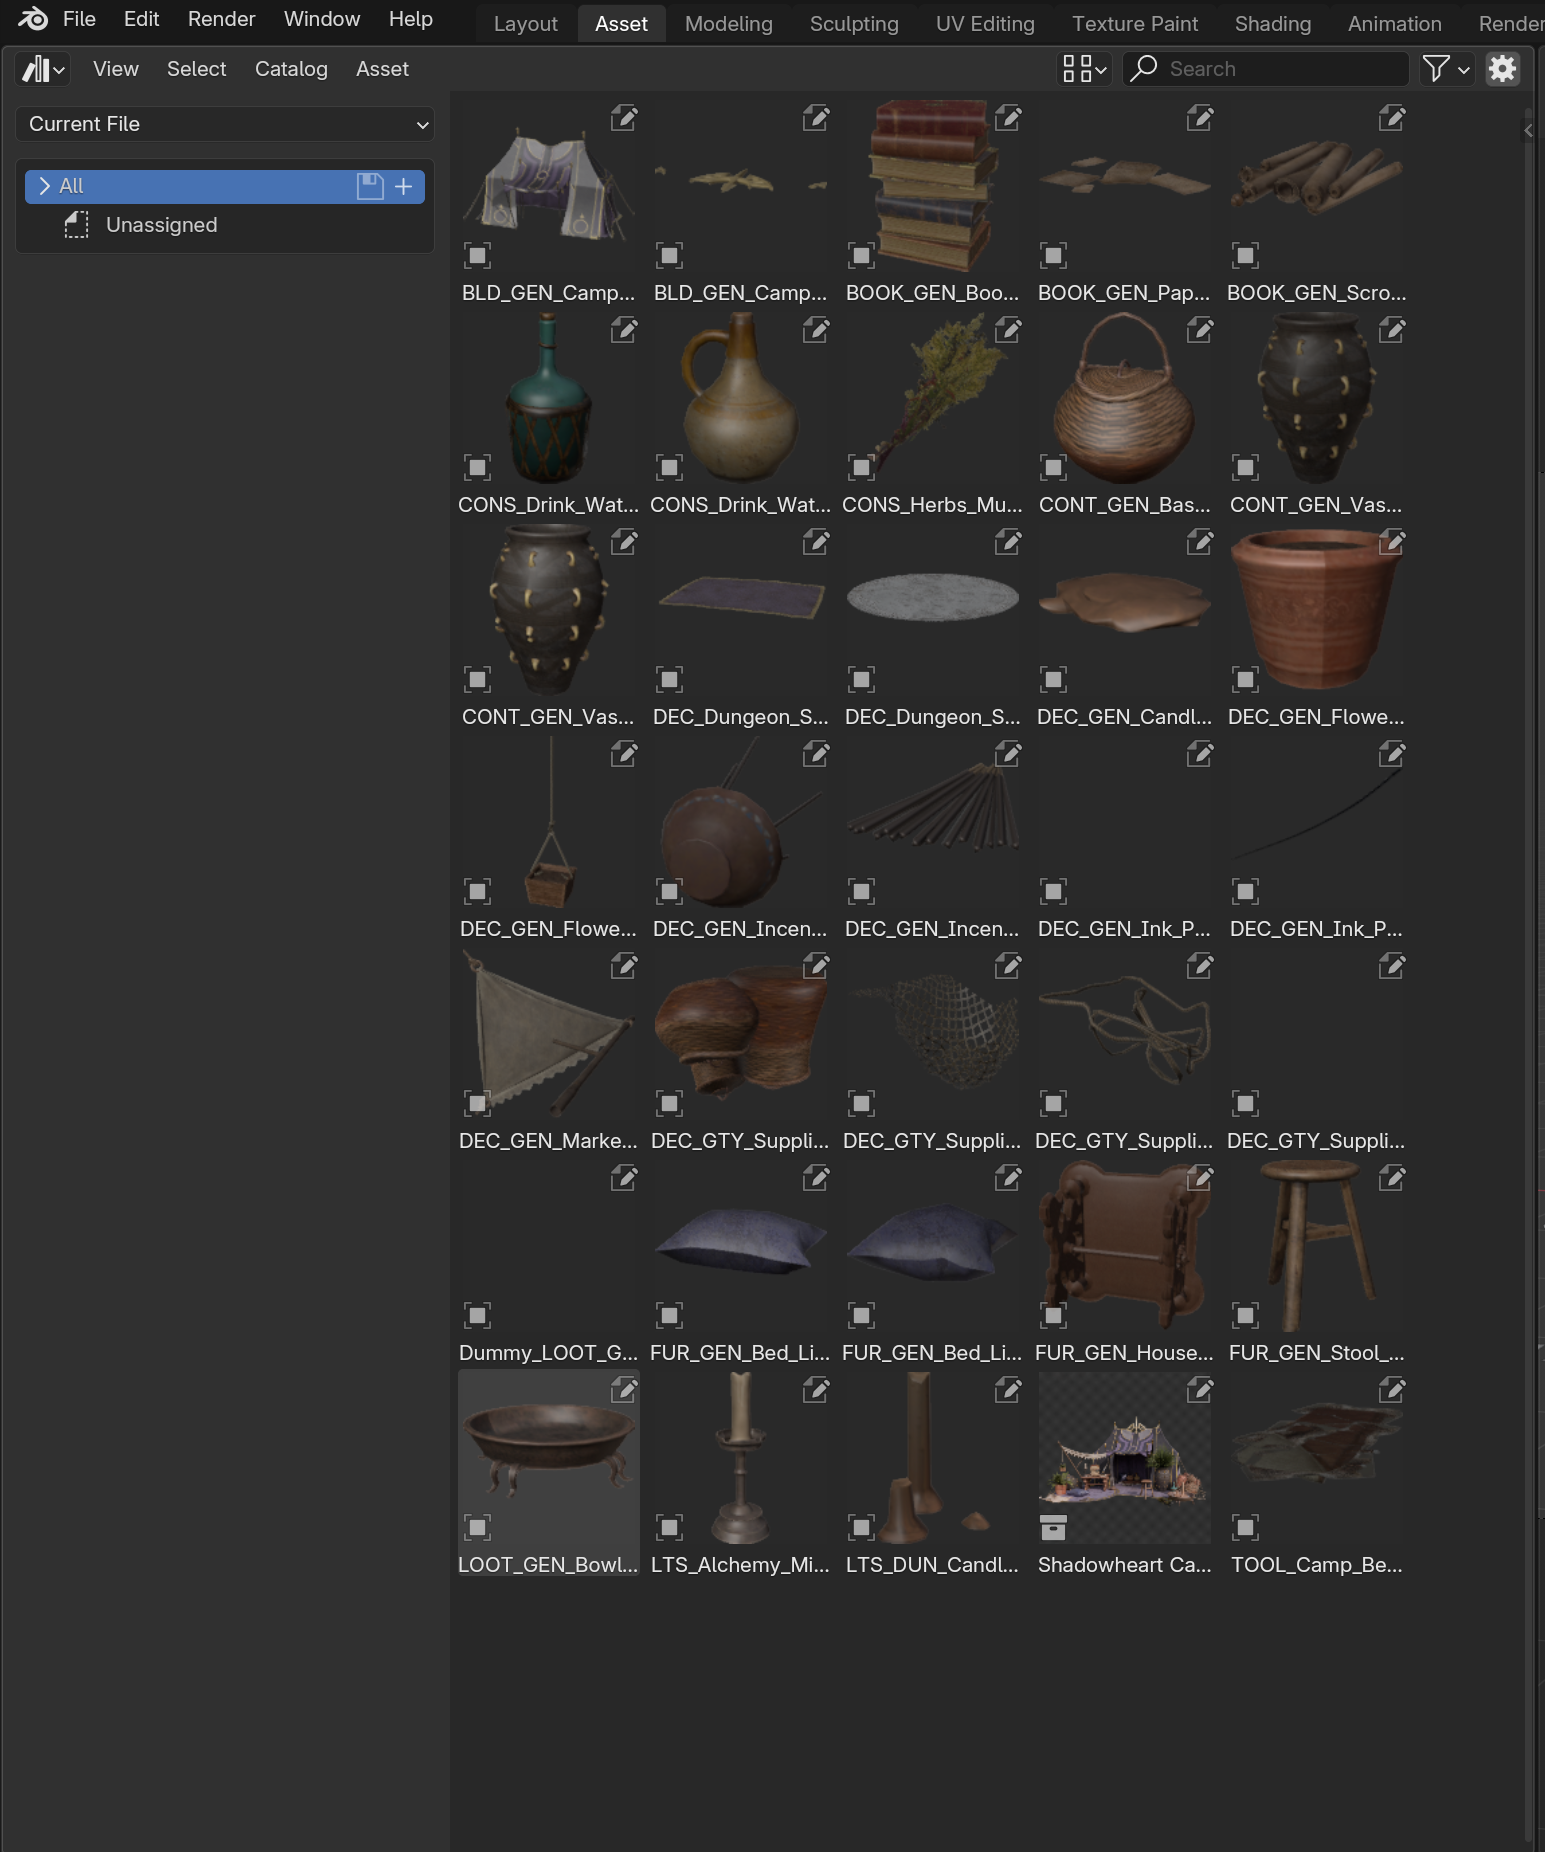Viewport: 1545px width, 1852px height.
Task: Switch to the Shading workspace tab
Action: click(x=1272, y=24)
